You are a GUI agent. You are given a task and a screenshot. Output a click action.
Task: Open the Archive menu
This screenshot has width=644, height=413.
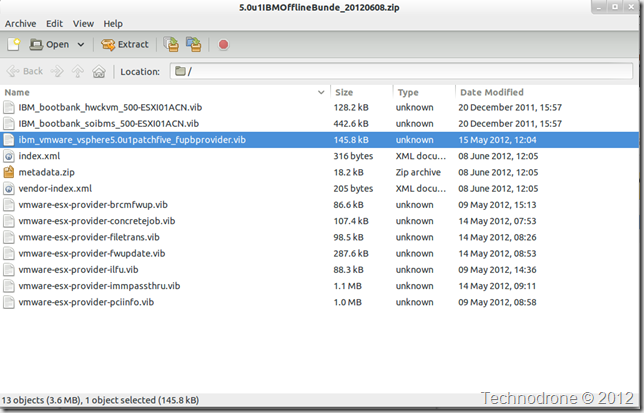[21, 24]
